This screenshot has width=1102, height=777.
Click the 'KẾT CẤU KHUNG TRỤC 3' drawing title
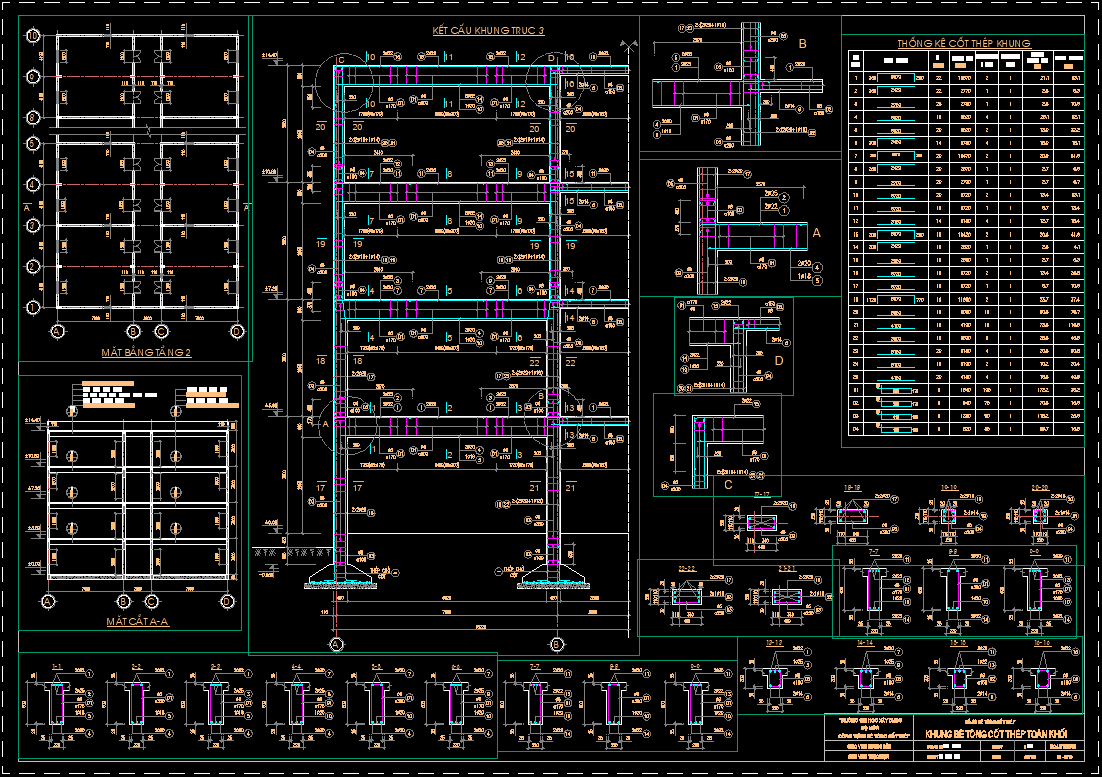488,30
